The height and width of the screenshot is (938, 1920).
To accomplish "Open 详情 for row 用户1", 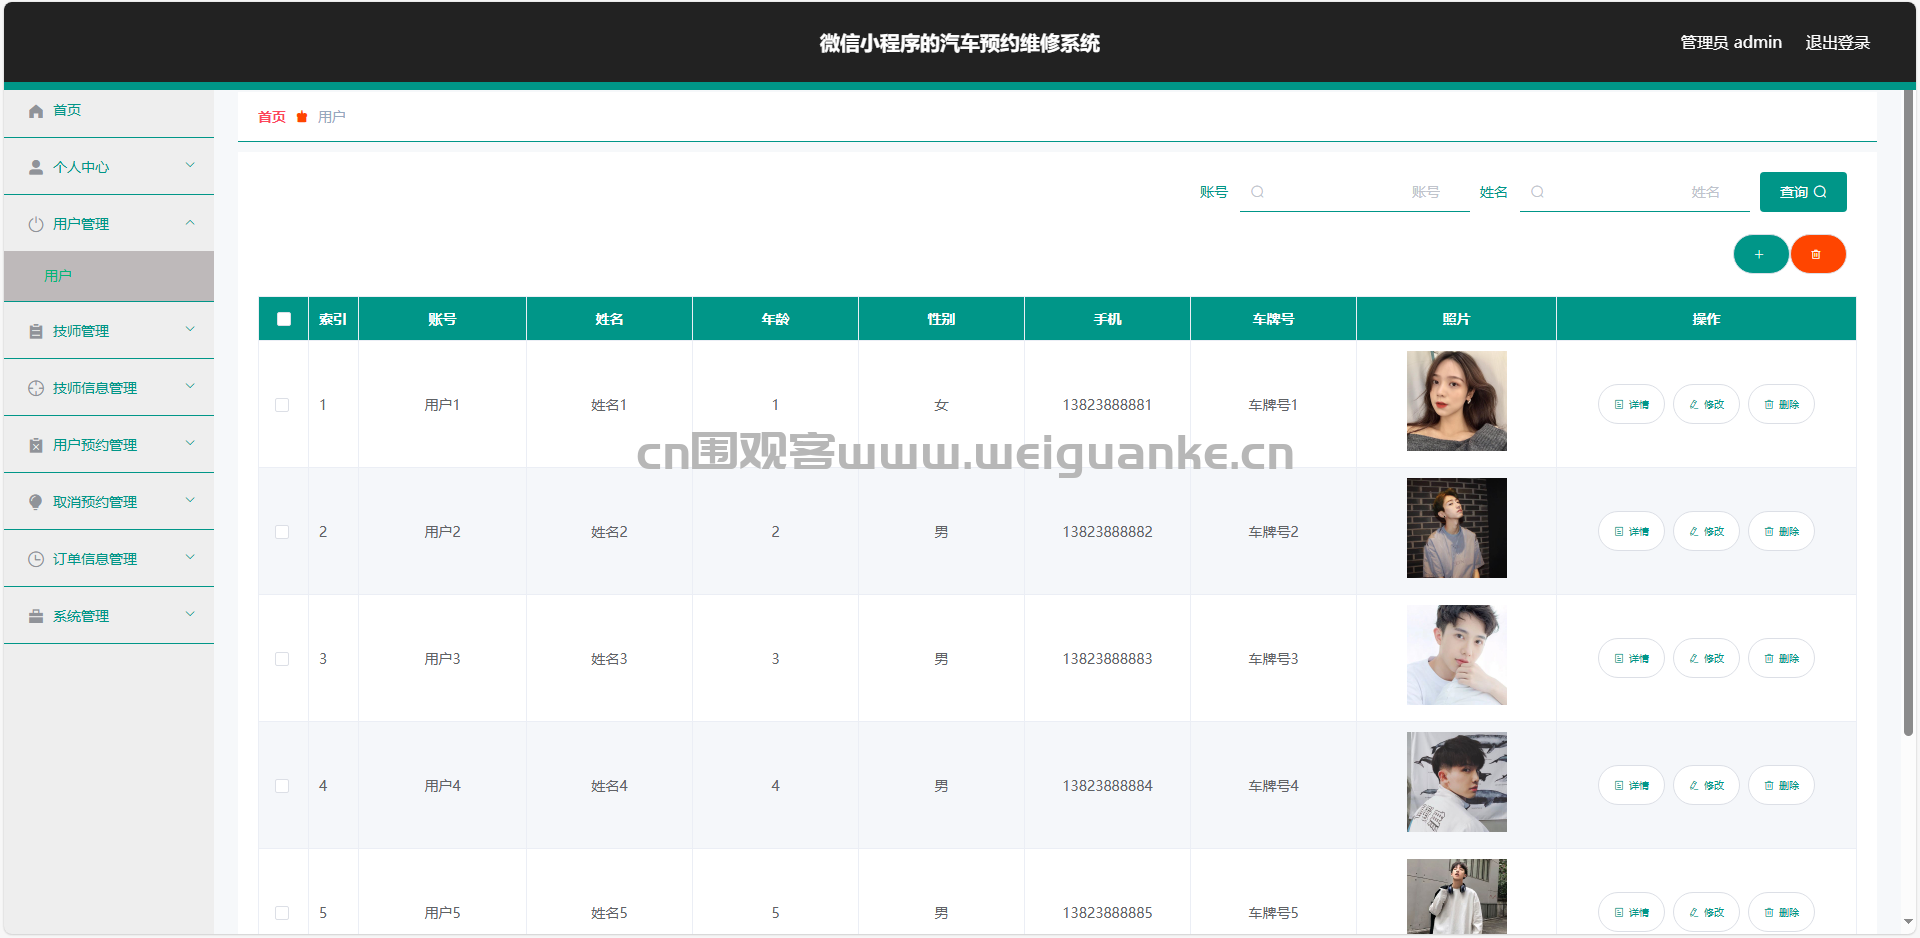I will (x=1631, y=405).
